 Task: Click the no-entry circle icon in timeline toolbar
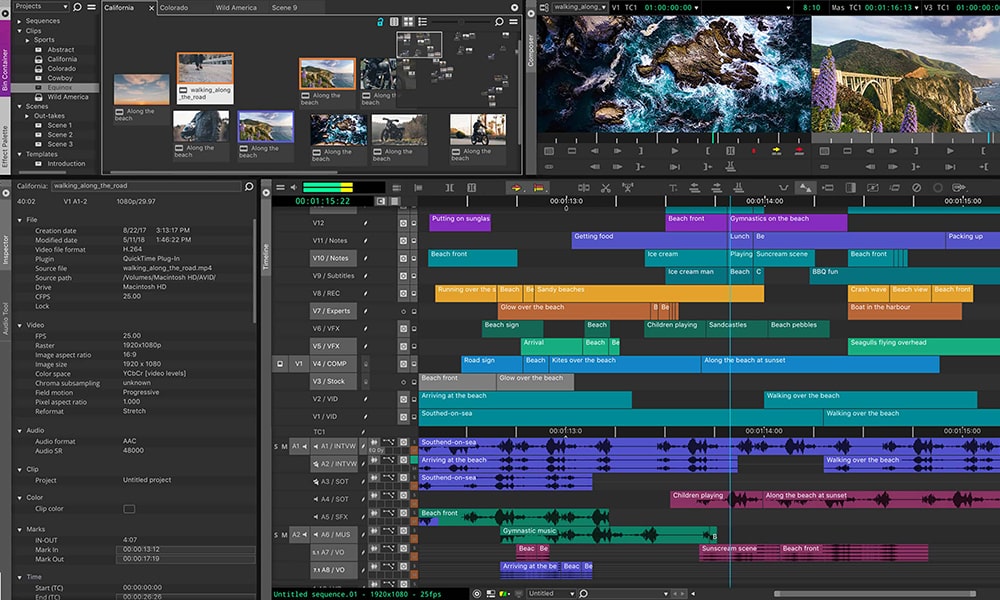coord(916,187)
